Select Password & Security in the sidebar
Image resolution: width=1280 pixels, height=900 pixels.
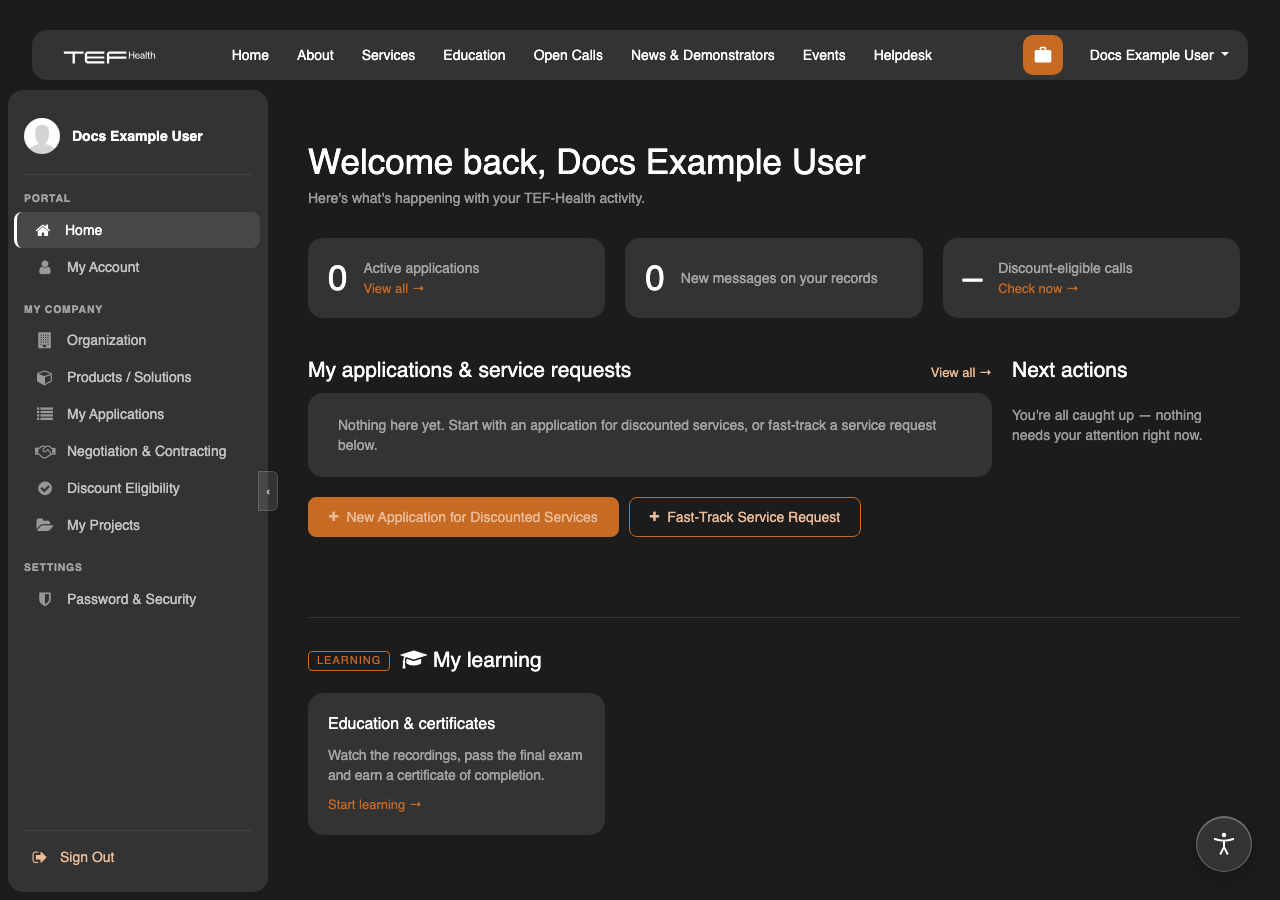(x=137, y=599)
